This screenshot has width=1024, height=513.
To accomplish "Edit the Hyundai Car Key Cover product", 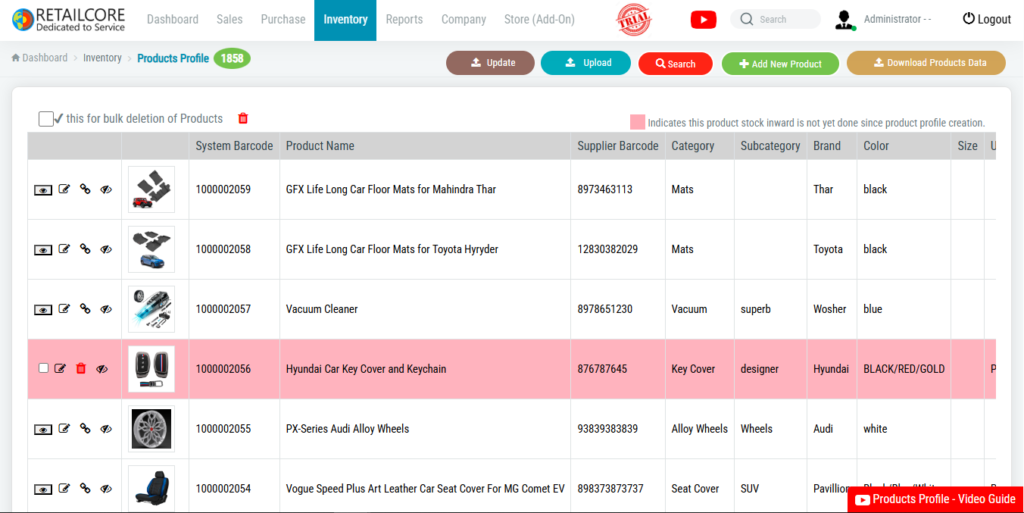I will (x=60, y=369).
